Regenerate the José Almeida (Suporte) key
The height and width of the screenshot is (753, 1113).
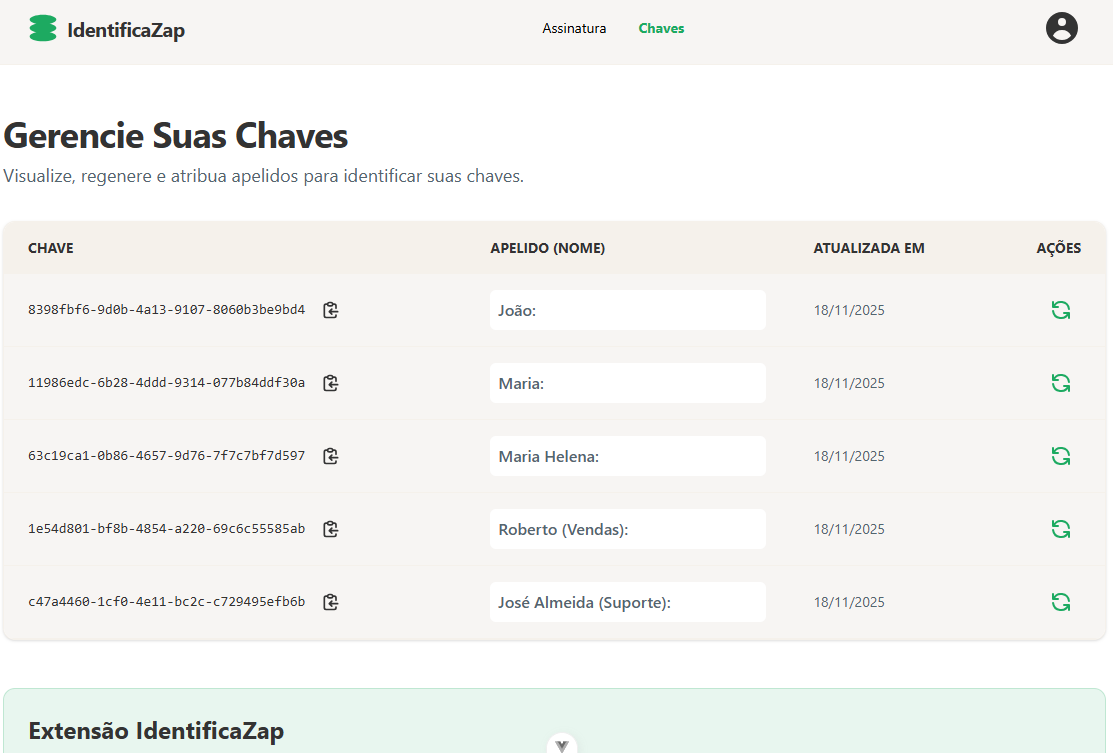coord(1061,602)
